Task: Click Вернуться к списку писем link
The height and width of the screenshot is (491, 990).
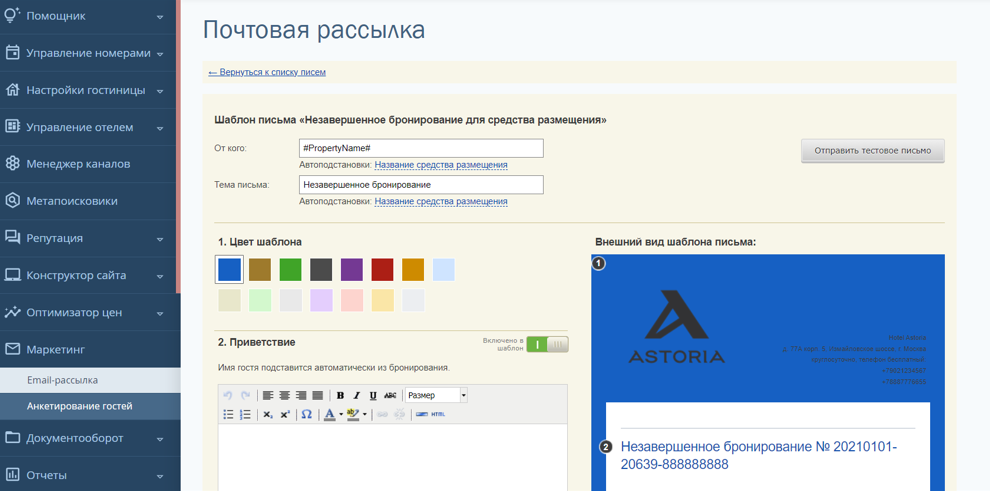Action: pos(267,72)
